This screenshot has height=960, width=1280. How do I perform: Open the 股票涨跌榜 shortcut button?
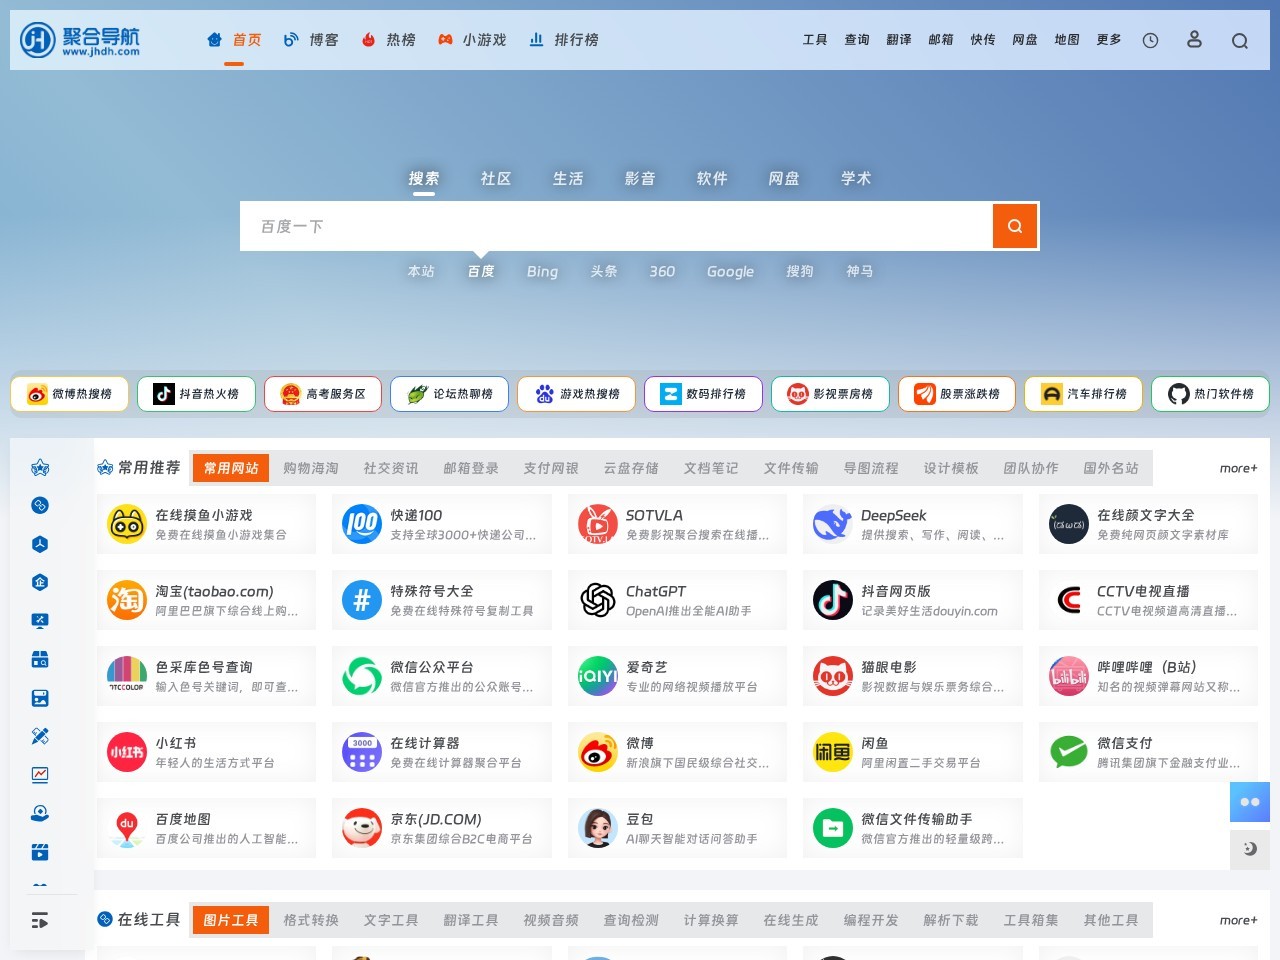(x=957, y=394)
